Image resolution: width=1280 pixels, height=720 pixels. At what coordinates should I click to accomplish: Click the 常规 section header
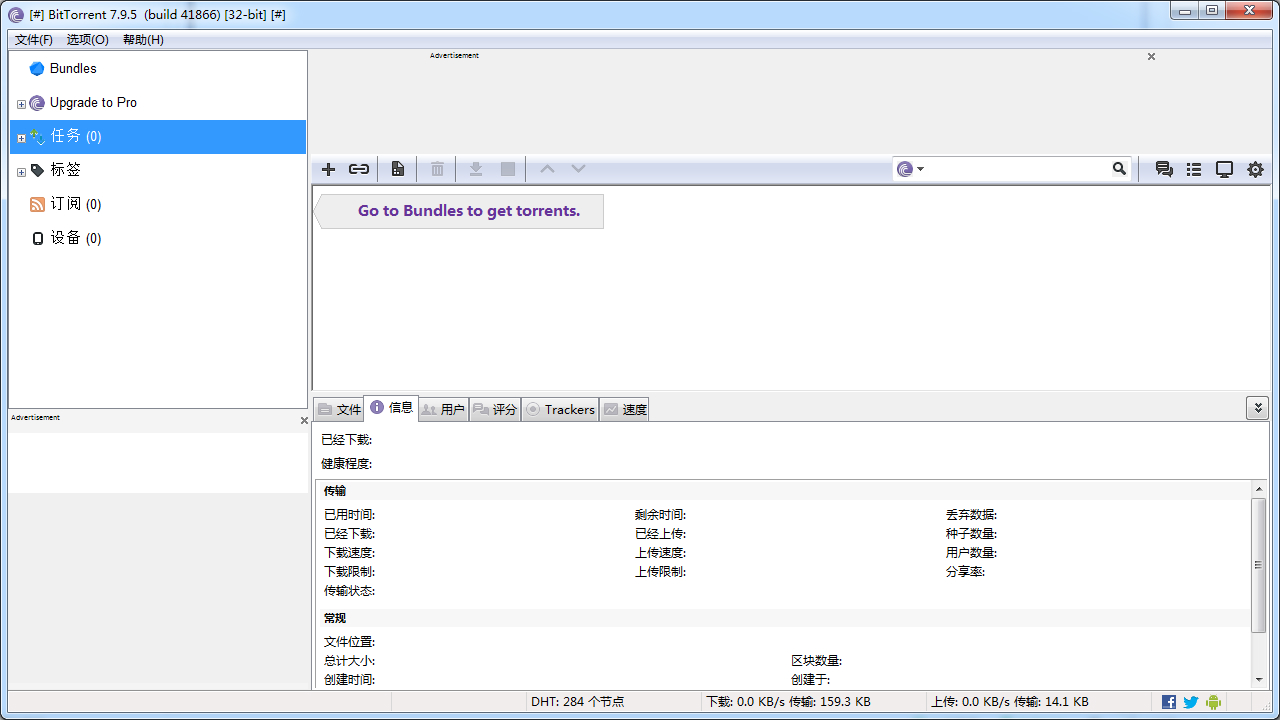click(x=335, y=618)
